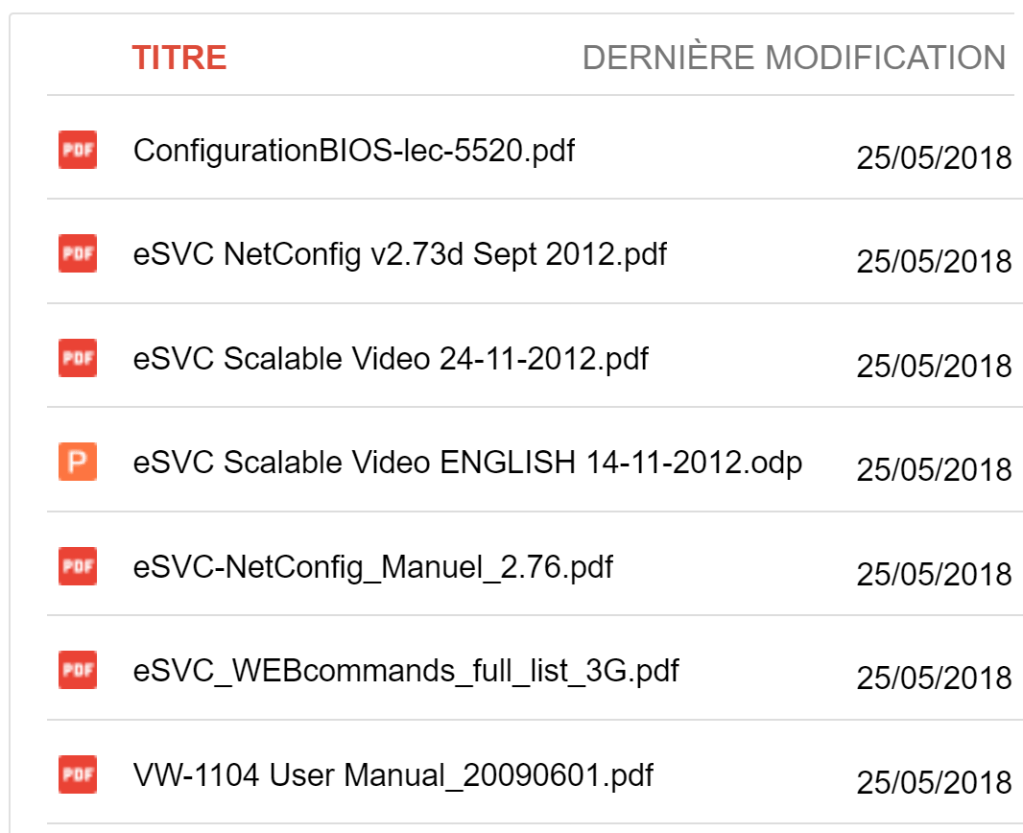Click PDF icon for eSVC NetConfig v2.73d
1023x833 pixels.
pos(77,254)
